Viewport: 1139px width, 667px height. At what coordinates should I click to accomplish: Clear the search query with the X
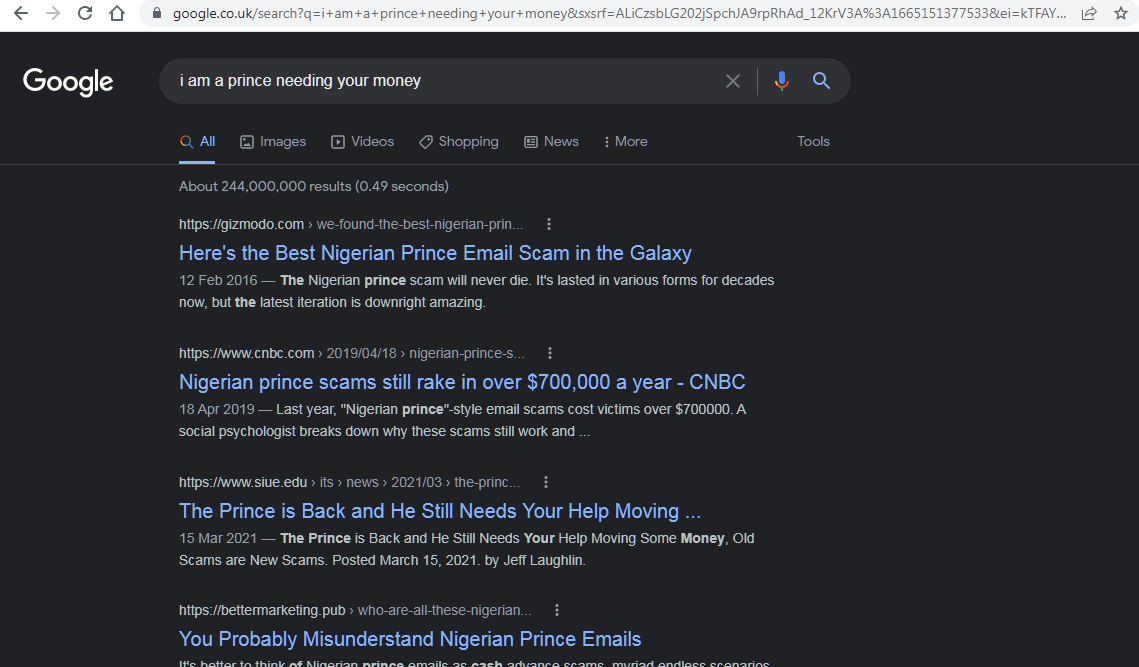(x=733, y=81)
